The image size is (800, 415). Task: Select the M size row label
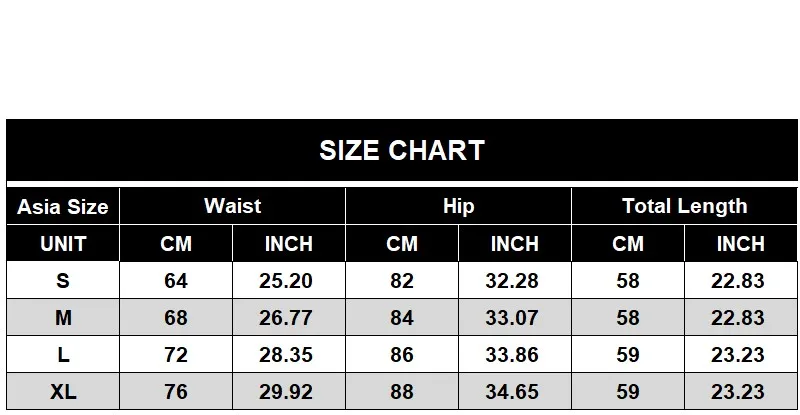pyautogui.click(x=63, y=318)
